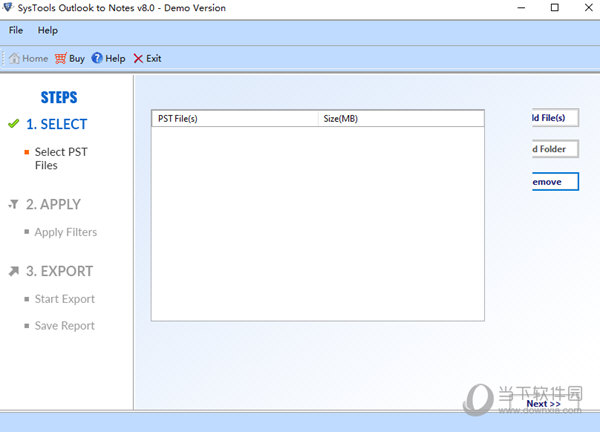The image size is (600, 432).
Task: Click the Home toolbar label
Action: coord(35,59)
